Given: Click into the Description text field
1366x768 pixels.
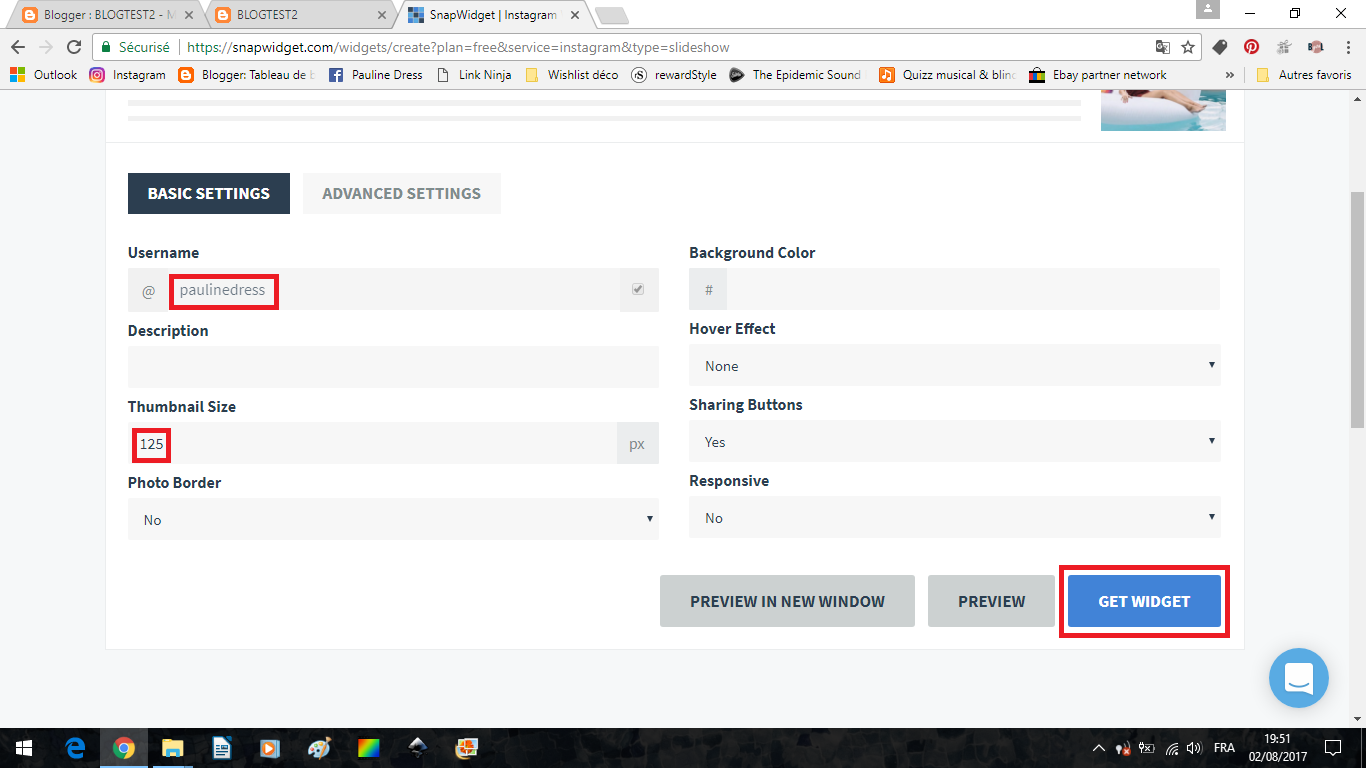Looking at the screenshot, I should point(393,367).
